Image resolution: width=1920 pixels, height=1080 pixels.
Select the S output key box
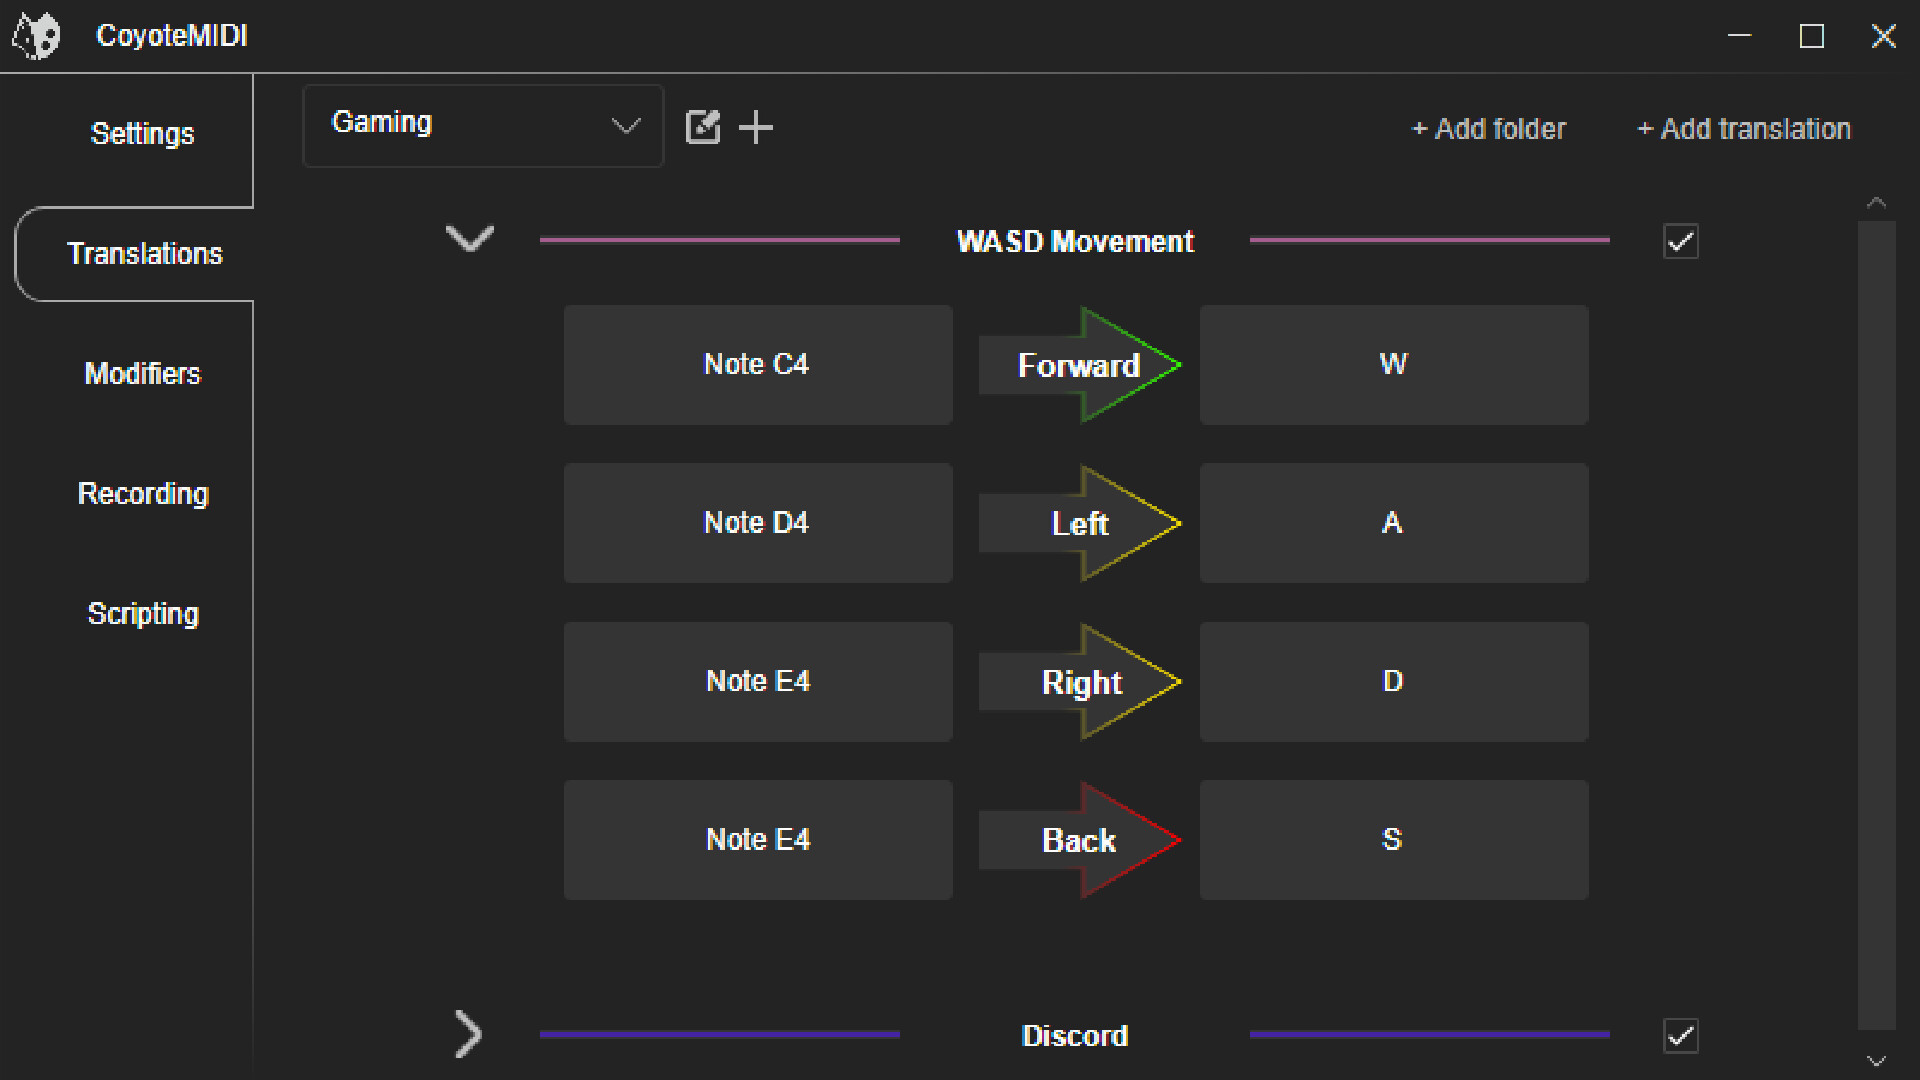pyautogui.click(x=1394, y=840)
